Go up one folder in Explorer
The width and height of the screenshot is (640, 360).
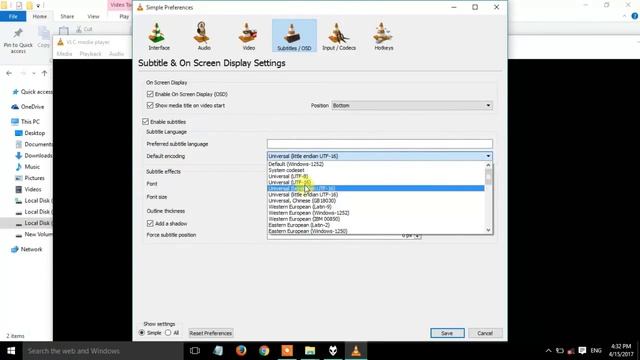[44, 73]
